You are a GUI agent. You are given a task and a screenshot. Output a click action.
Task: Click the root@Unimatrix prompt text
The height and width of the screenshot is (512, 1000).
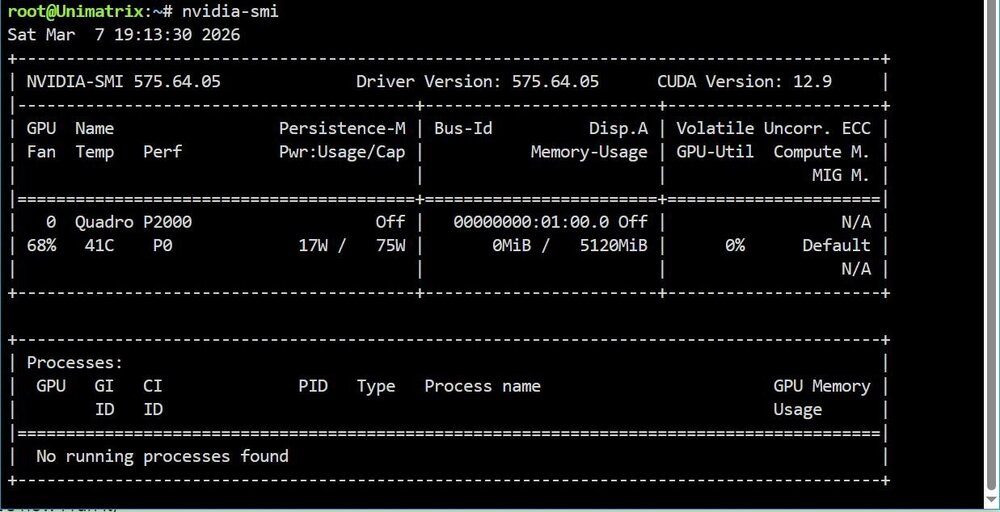(75, 11)
